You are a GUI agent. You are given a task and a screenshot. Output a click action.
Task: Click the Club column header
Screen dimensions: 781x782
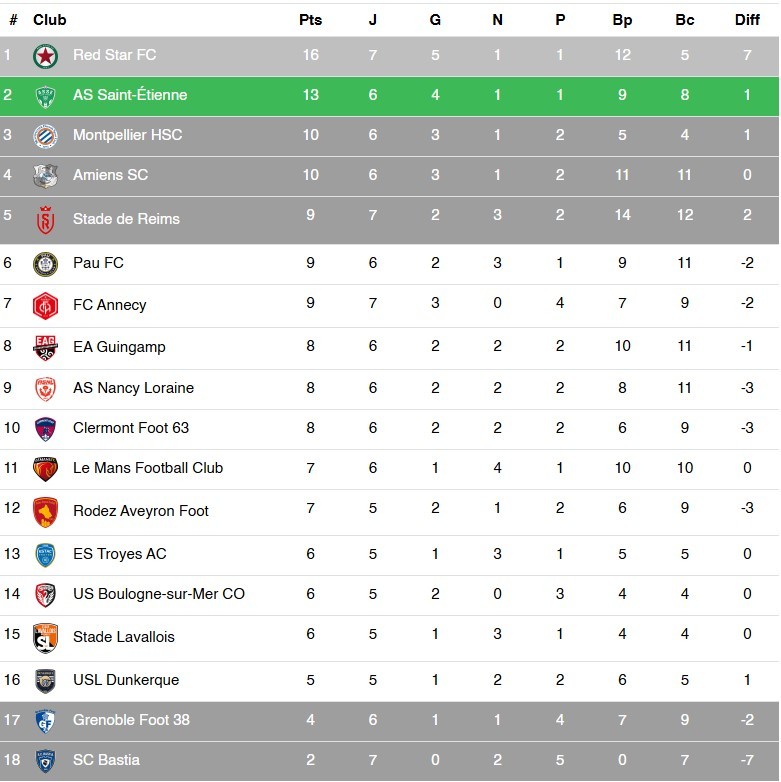coord(50,20)
